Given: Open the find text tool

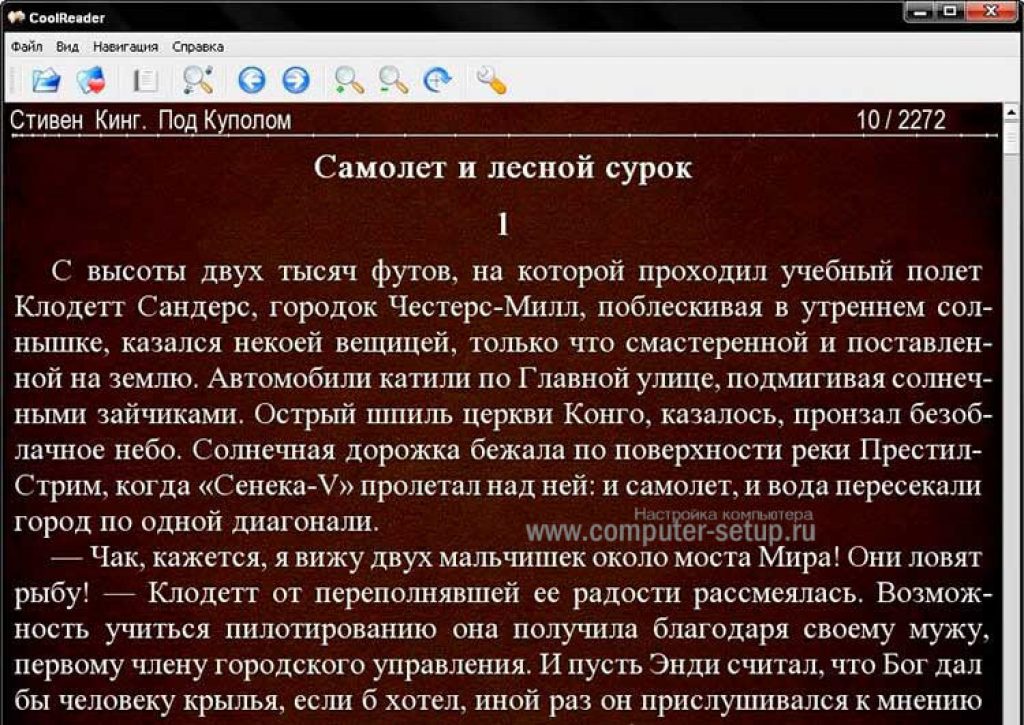Looking at the screenshot, I should pyautogui.click(x=198, y=80).
